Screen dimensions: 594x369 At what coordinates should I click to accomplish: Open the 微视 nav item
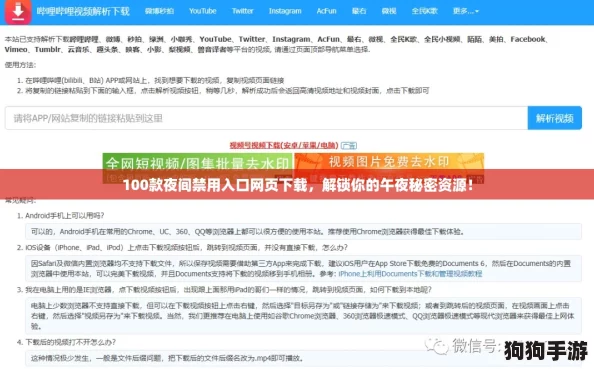[389, 11]
